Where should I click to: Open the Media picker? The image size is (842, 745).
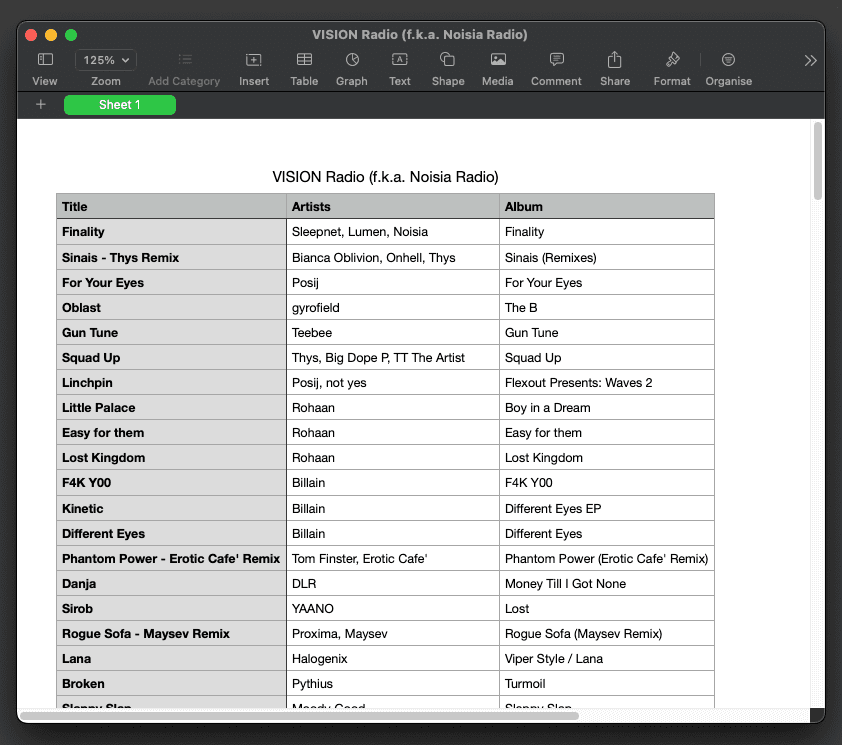[x=498, y=60]
